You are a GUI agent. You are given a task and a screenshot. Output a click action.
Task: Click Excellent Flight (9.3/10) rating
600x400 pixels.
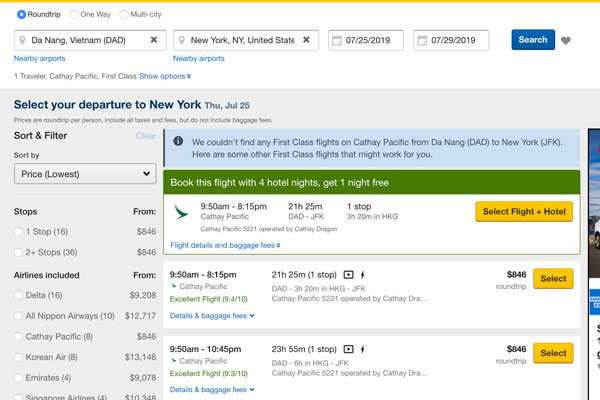209,373
